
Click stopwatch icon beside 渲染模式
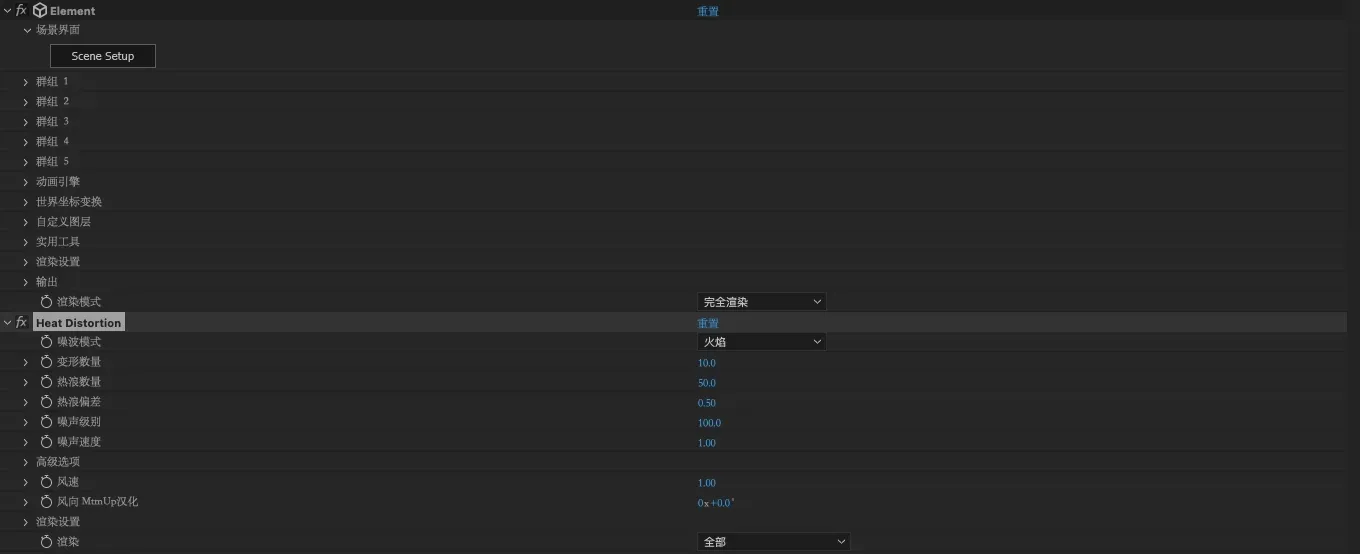coord(46,302)
